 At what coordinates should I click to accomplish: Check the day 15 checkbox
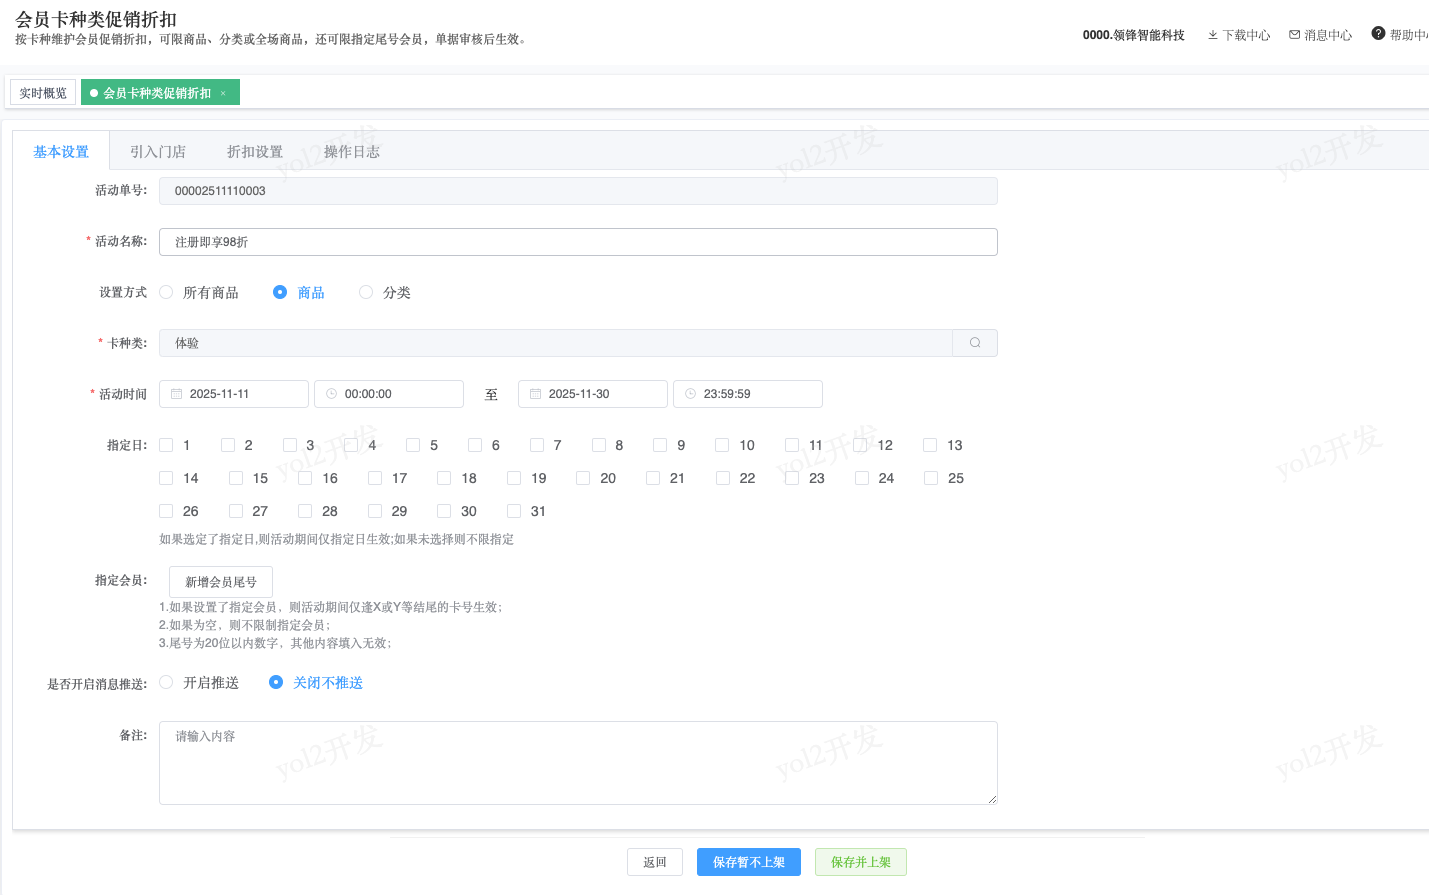pos(236,478)
